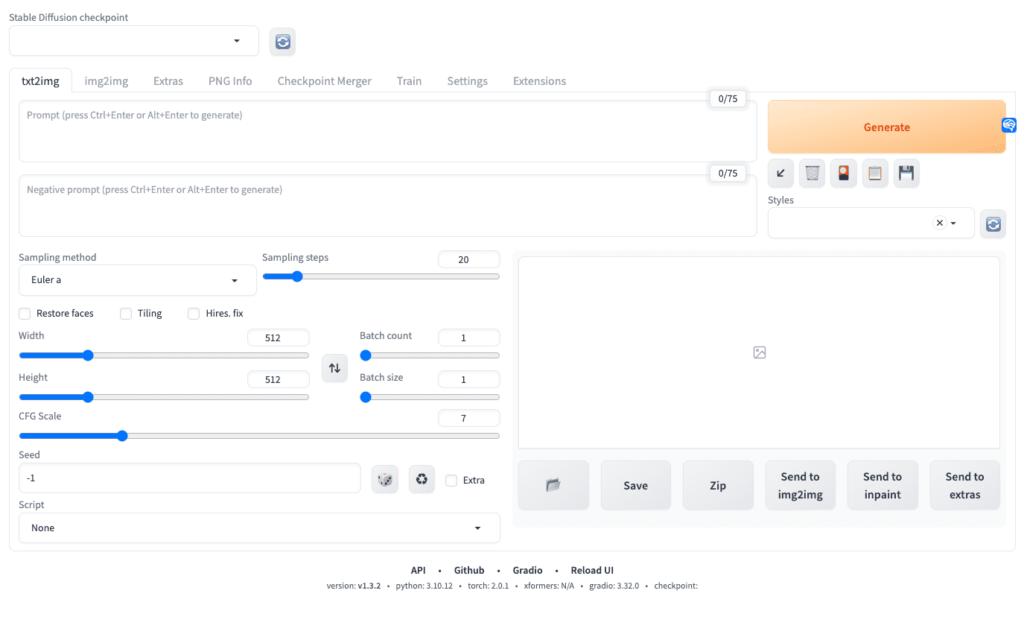
Task: Open the Script dropdown showing None
Action: click(x=259, y=528)
